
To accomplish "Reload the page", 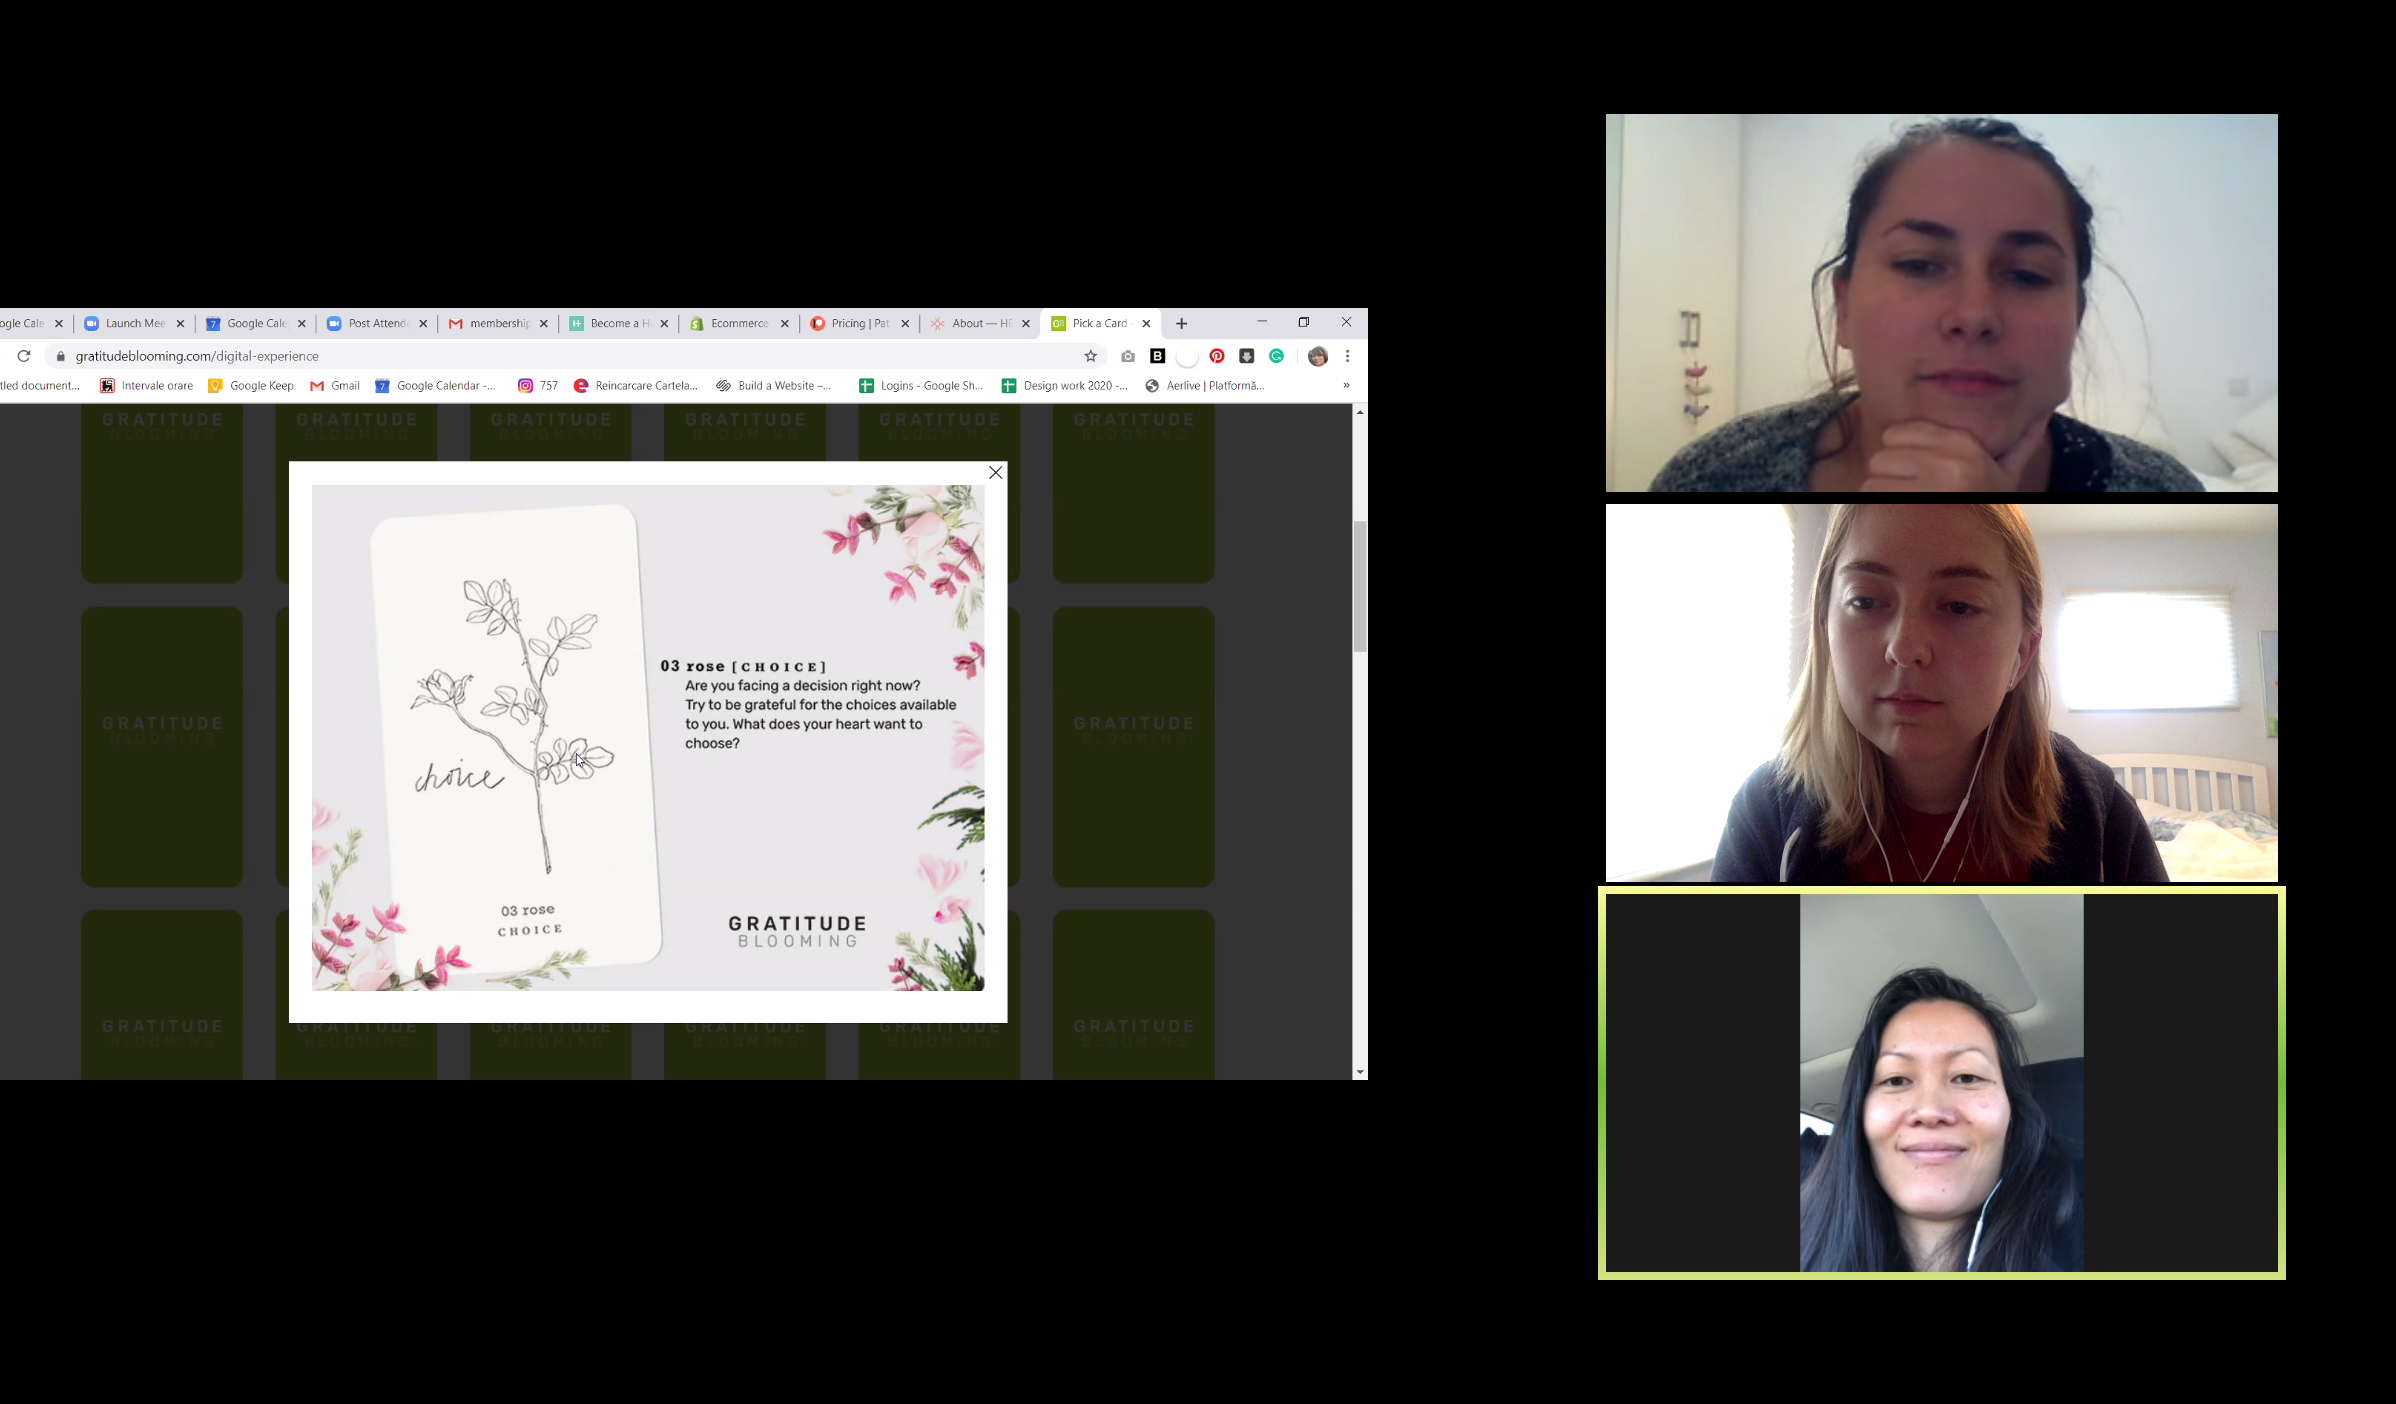I will (x=24, y=356).
